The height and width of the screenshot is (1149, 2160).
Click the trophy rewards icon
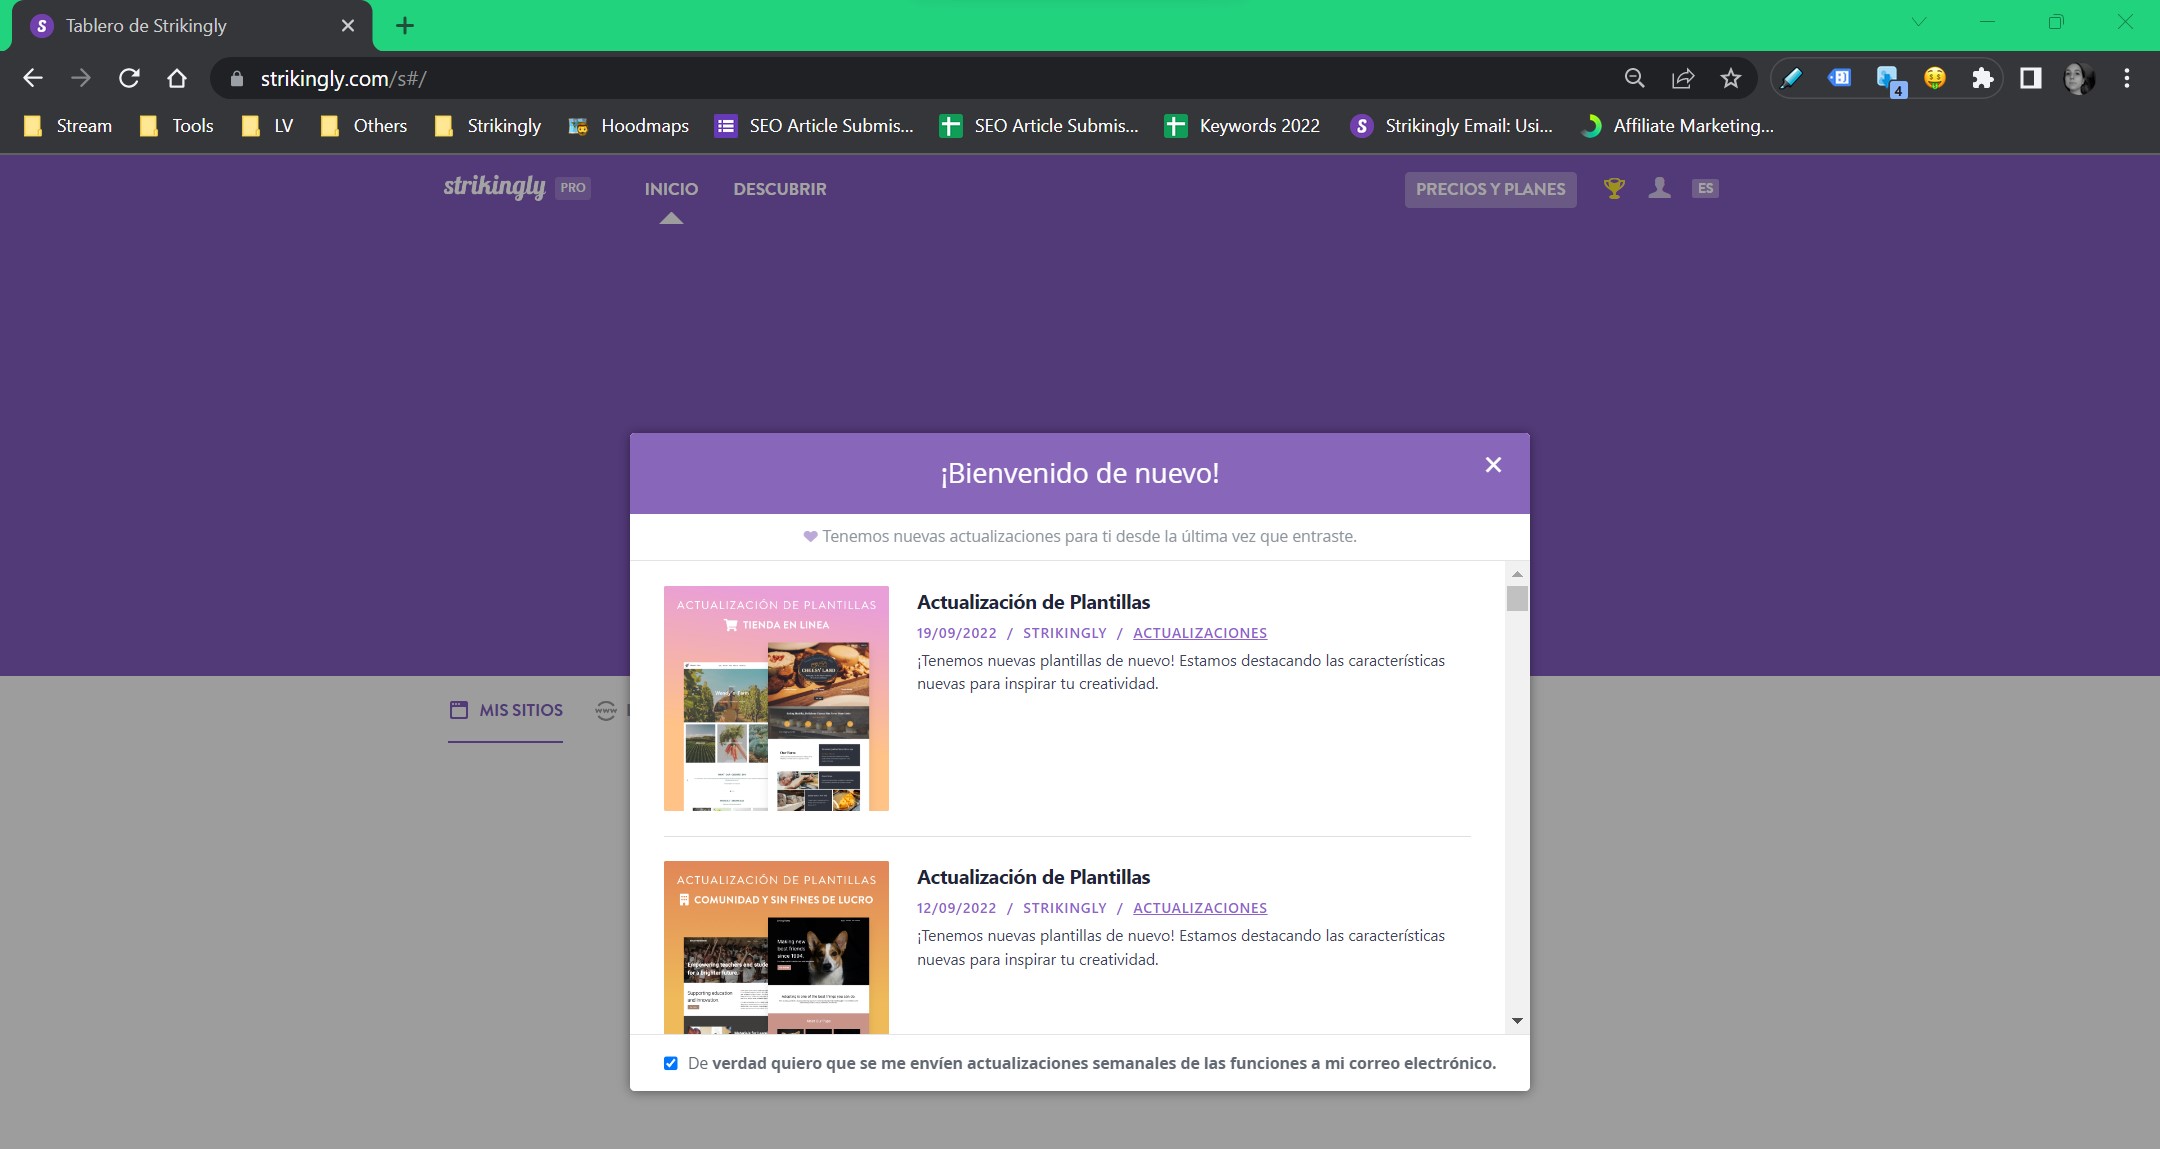(1614, 188)
